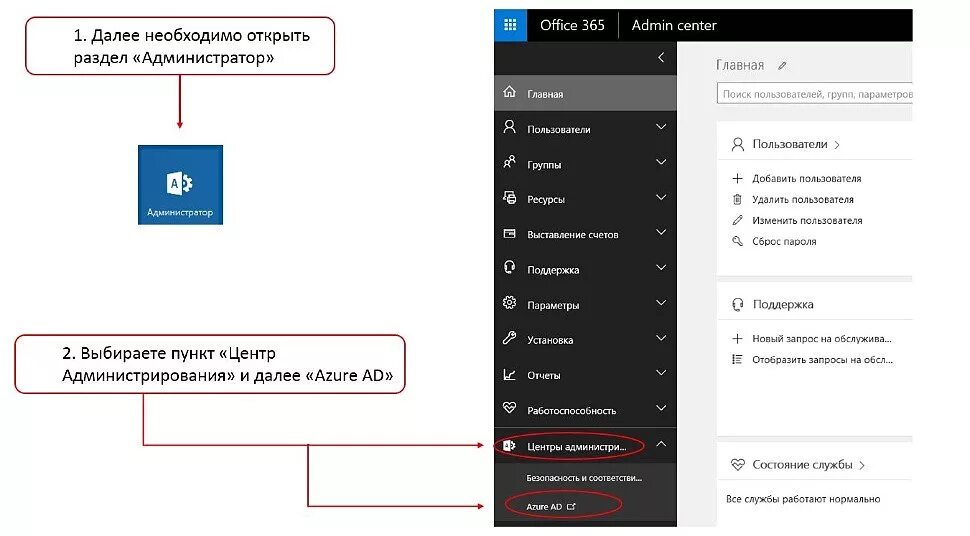970x536 pixels.
Task: Expand the Группы menu chevron
Action: click(661, 162)
